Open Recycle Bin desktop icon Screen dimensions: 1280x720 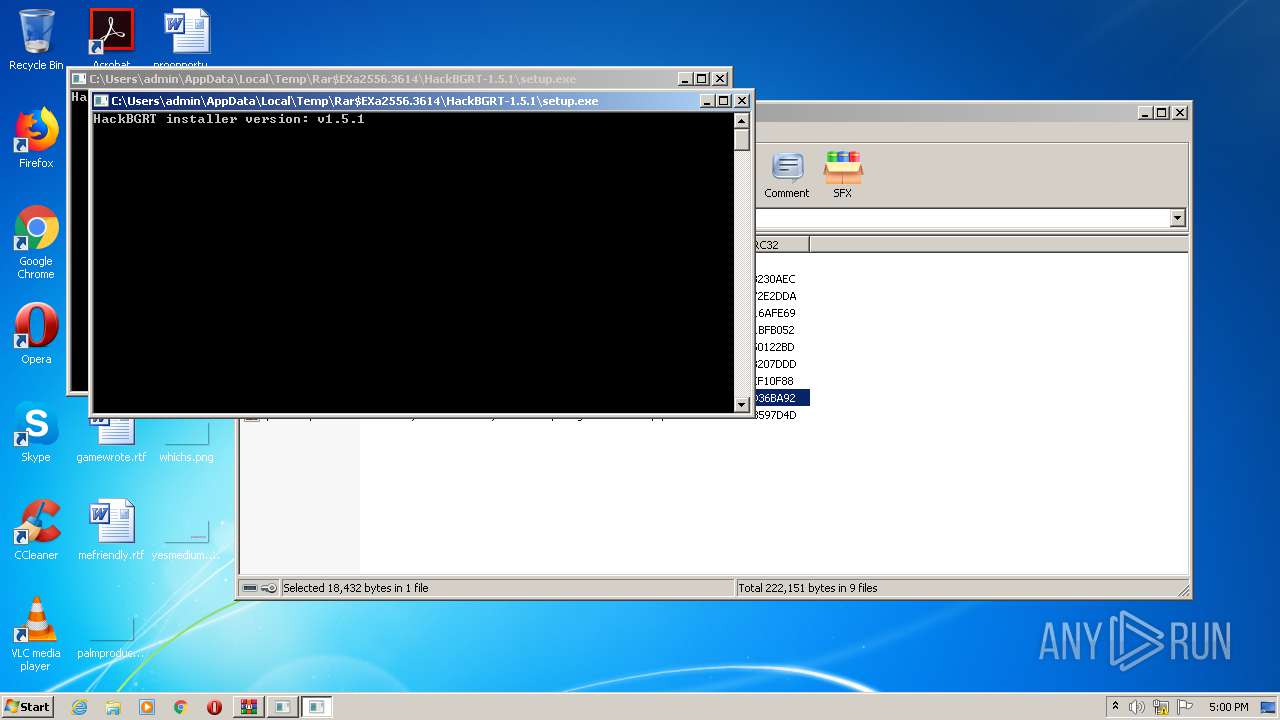pyautogui.click(x=36, y=40)
